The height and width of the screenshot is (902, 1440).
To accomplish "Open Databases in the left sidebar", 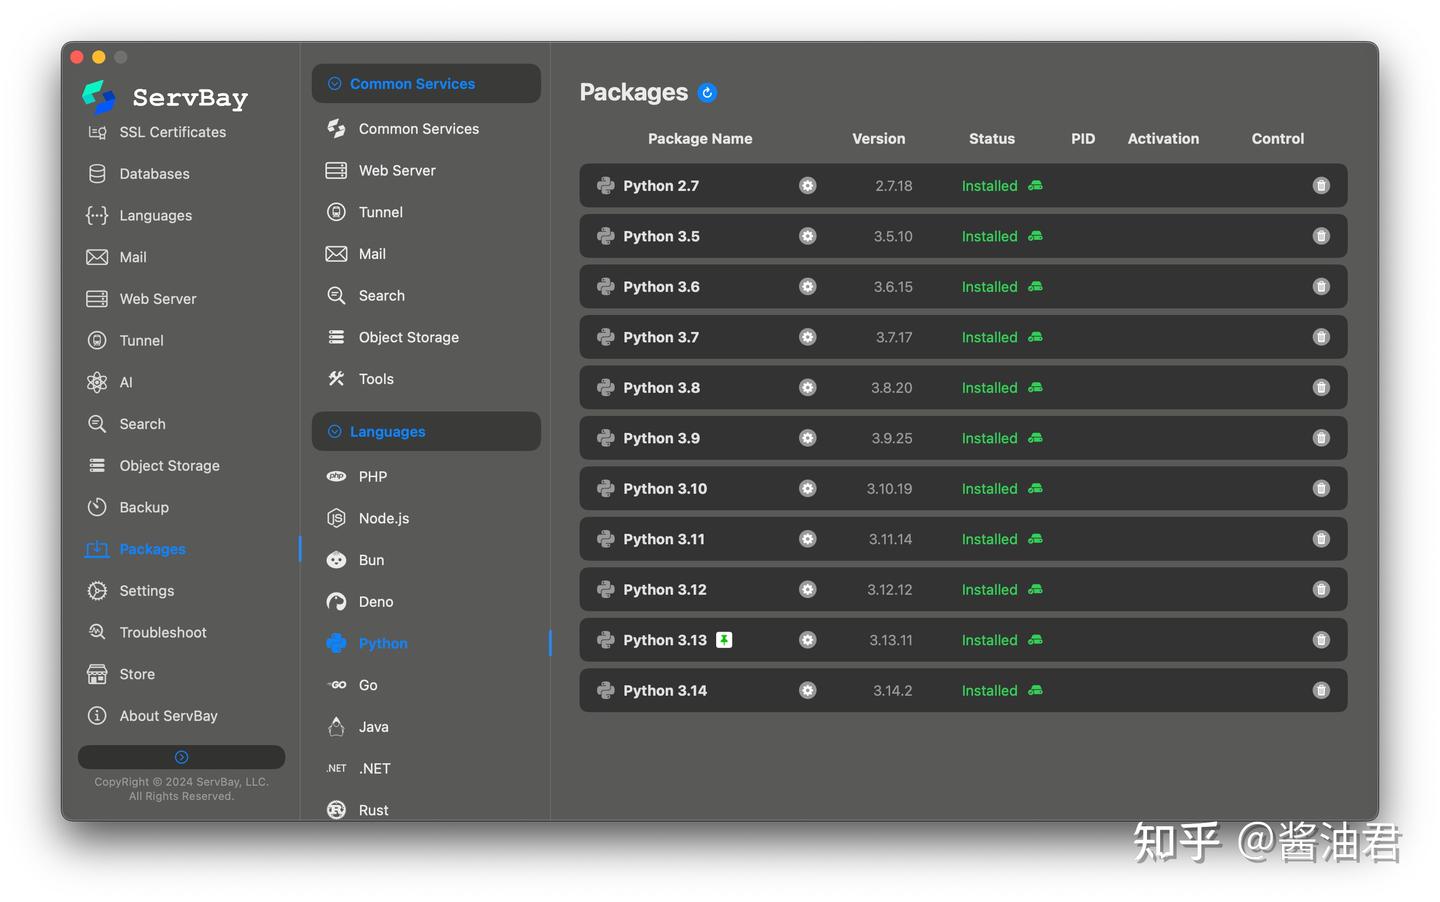I will pos(154,174).
